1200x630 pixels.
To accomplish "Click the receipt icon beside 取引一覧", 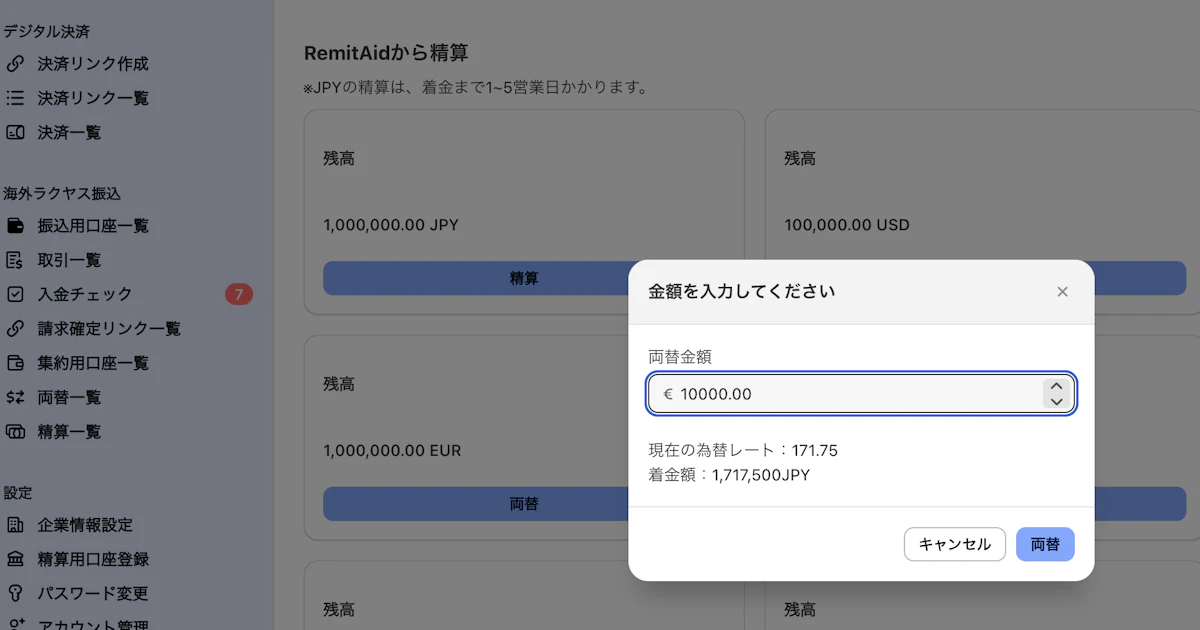I will point(15,260).
